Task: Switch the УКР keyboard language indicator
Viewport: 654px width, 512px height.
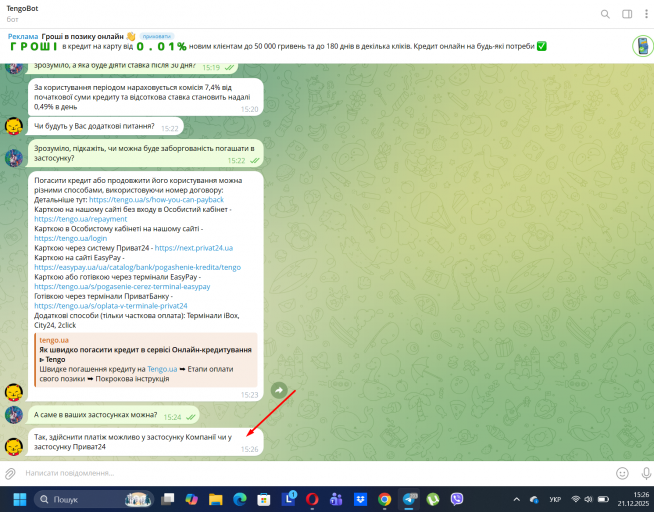Action: click(555, 499)
